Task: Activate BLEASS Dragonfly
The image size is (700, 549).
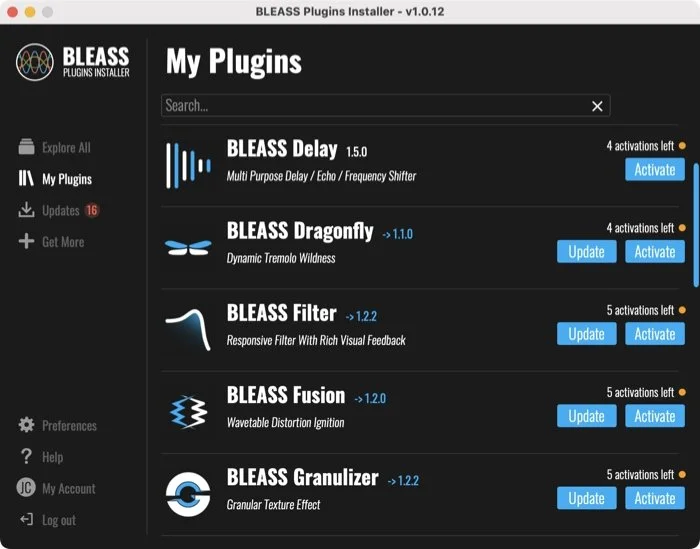Action: pyautogui.click(x=654, y=251)
